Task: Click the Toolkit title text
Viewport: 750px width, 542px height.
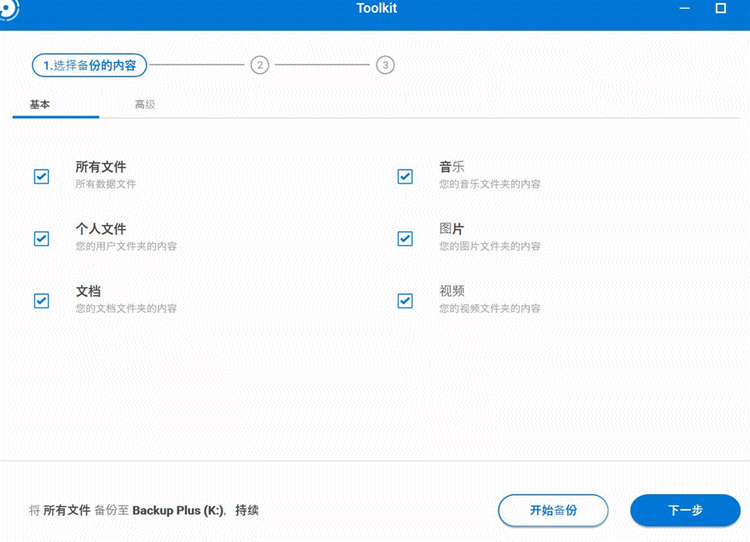Action: pyautogui.click(x=377, y=8)
